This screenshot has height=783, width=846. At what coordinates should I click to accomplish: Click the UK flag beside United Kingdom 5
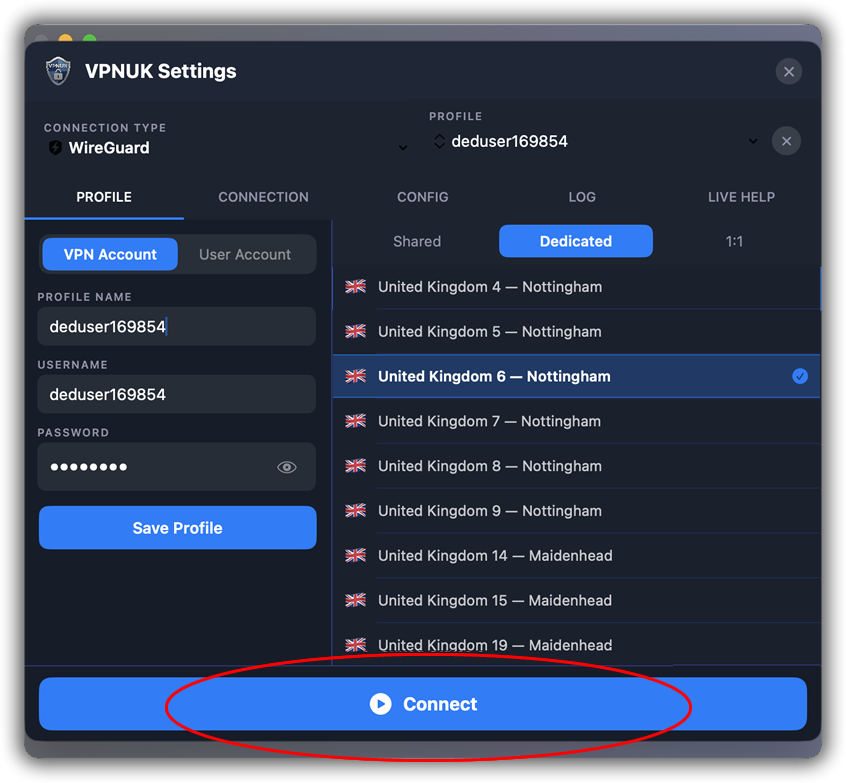point(356,331)
